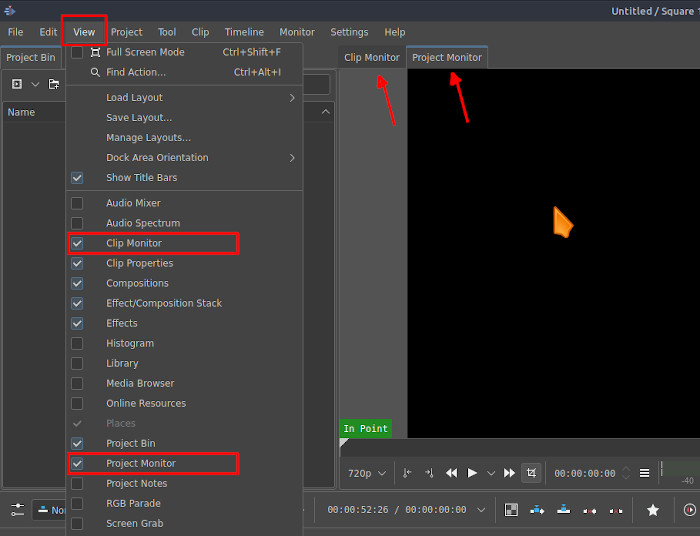Click the Kdenlive app icon in title bar
700x536 pixels.
coord(10,10)
